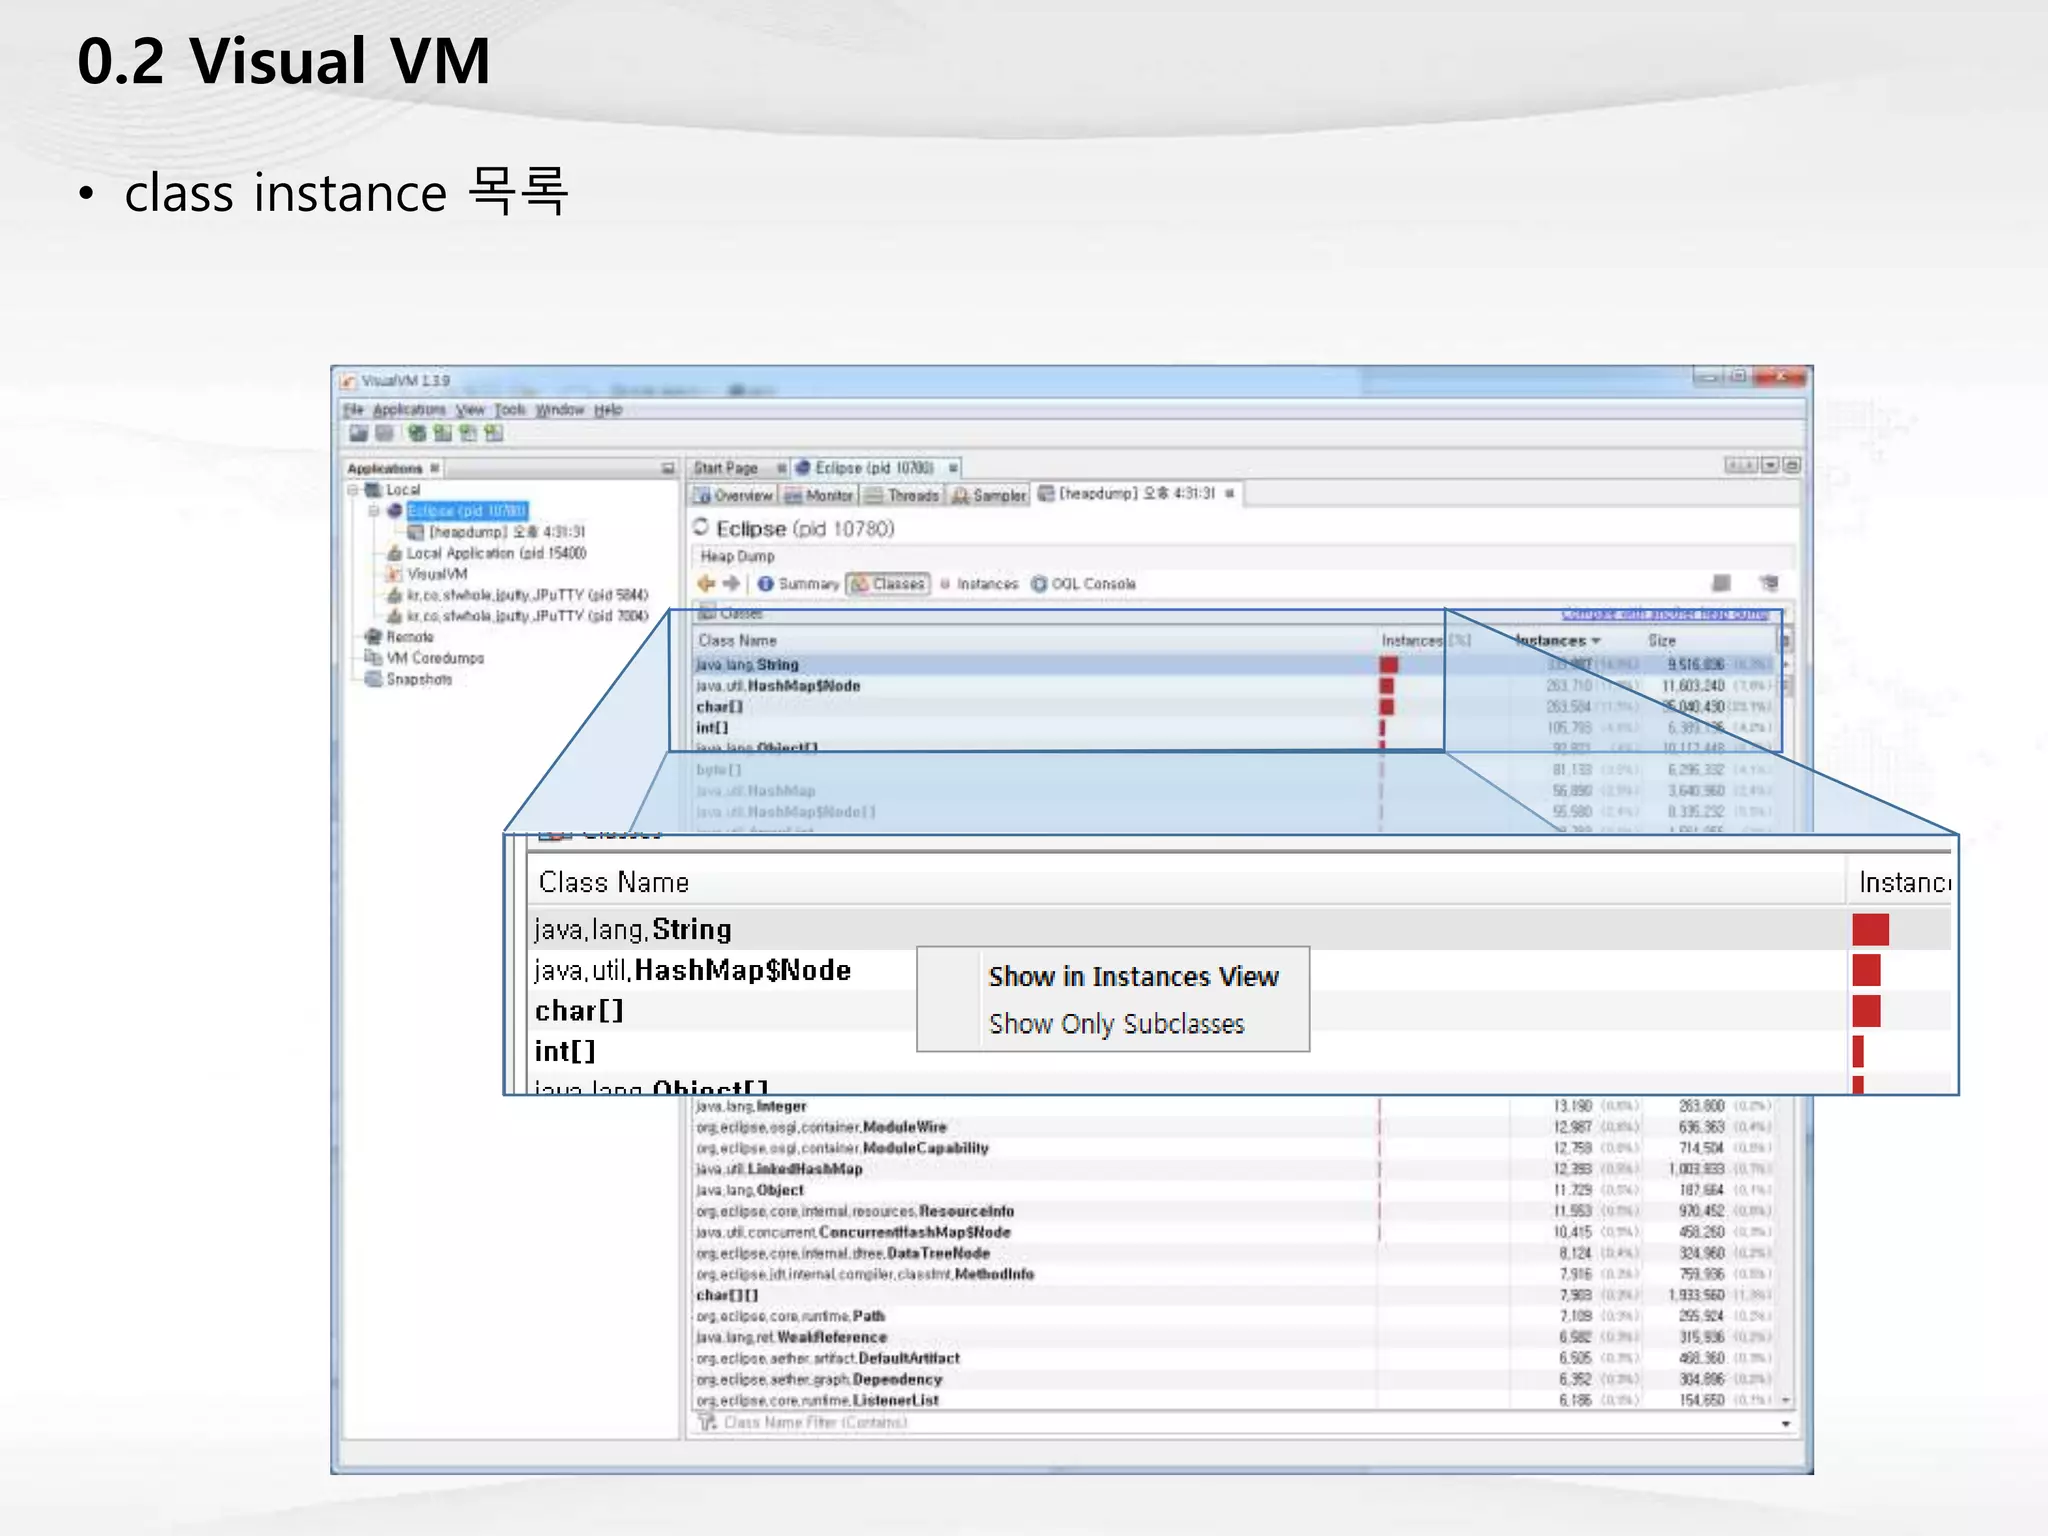
Task: Click Show Only Subclasses menu entry
Action: [1116, 1024]
